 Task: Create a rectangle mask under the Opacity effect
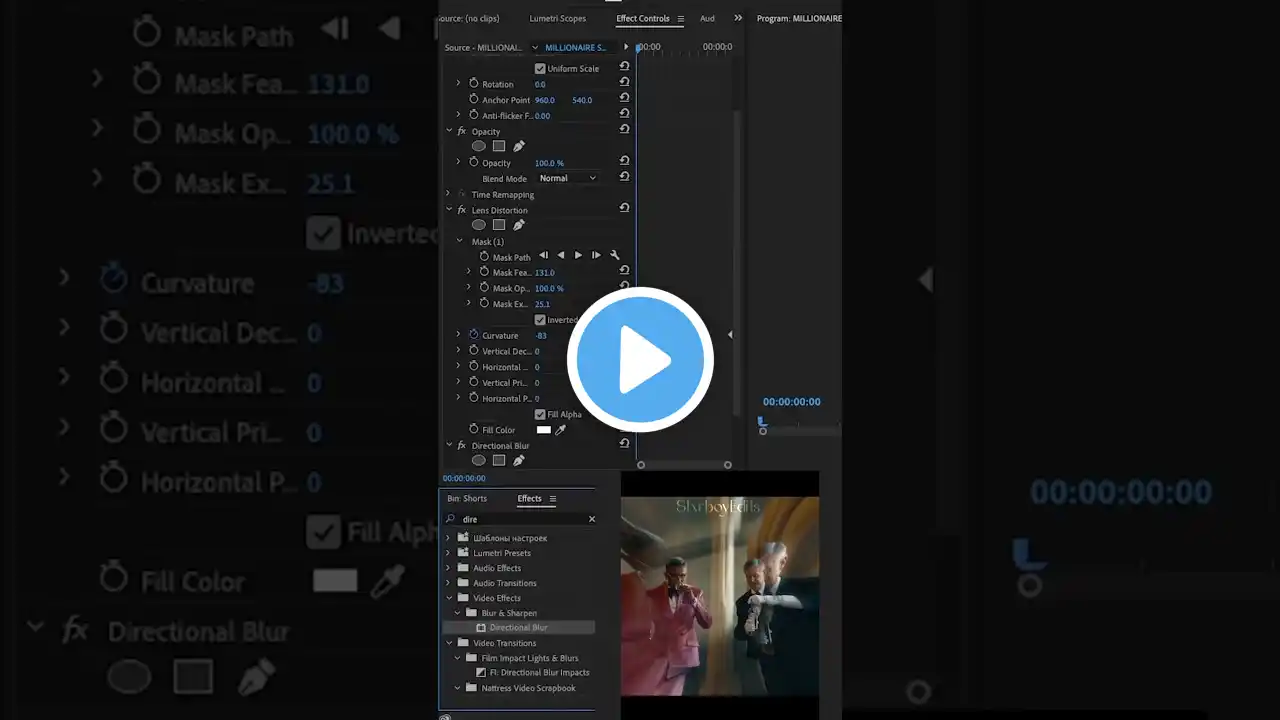(499, 146)
